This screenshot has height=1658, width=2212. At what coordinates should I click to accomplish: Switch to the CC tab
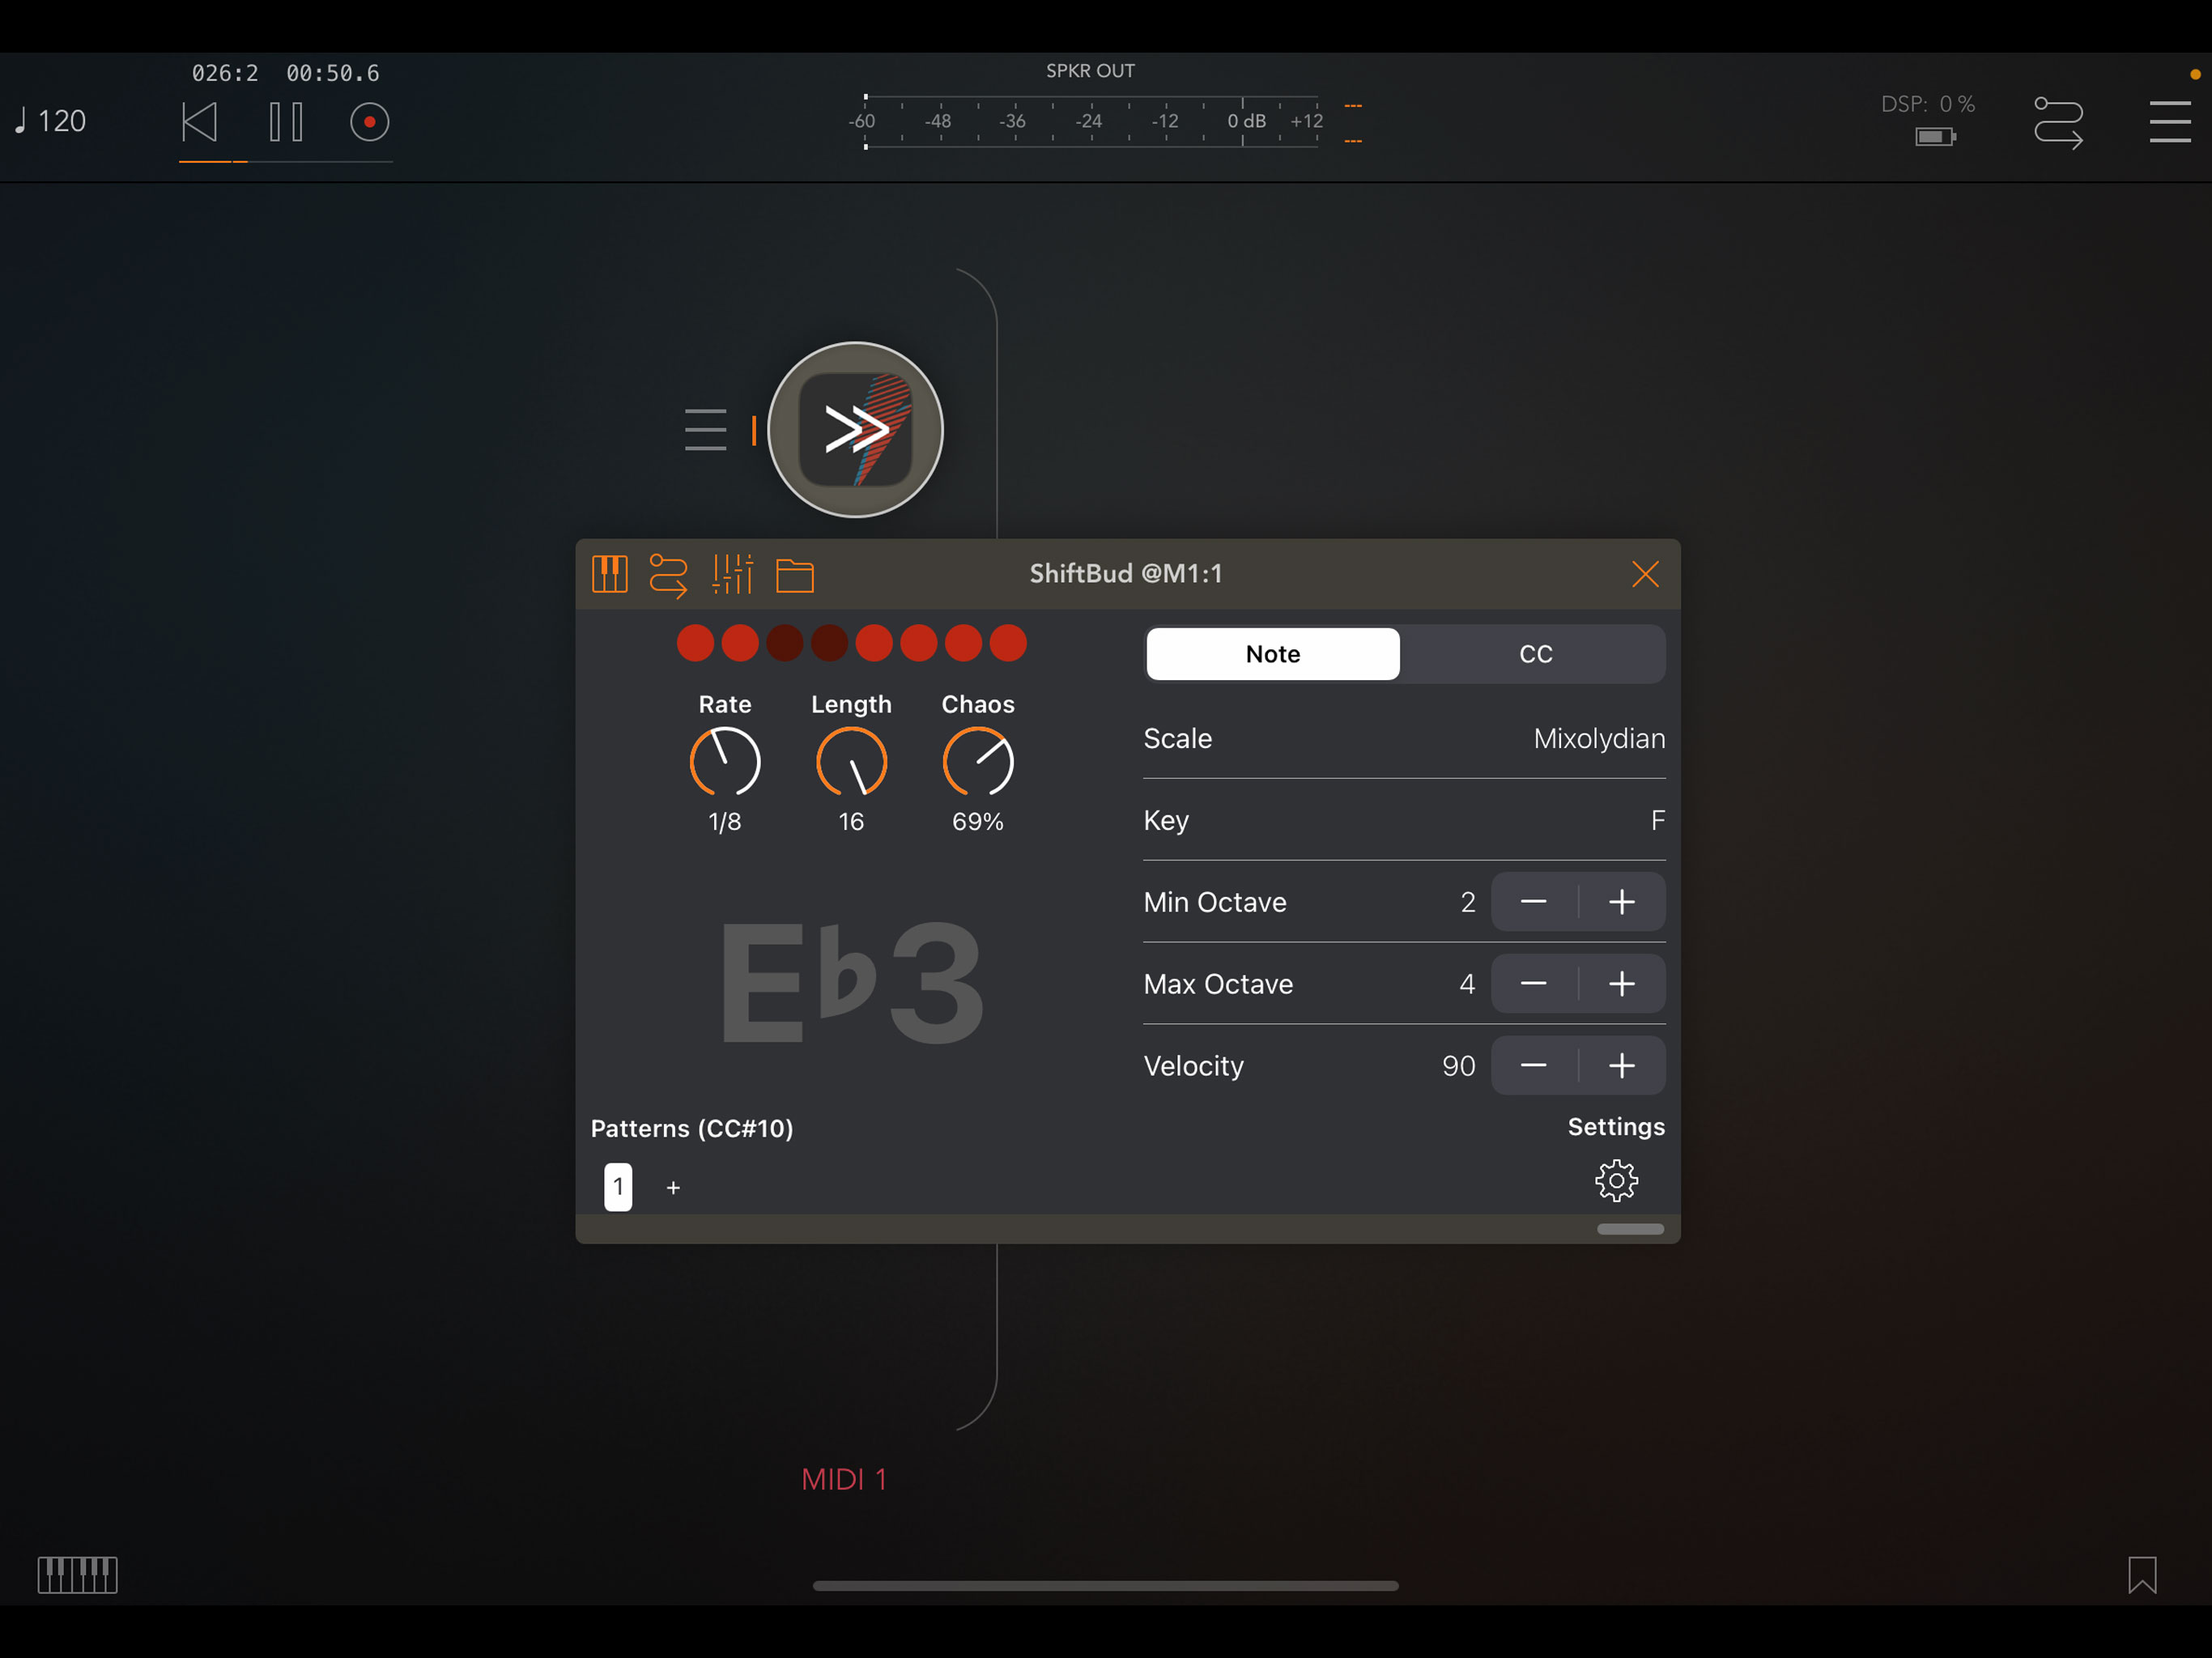pos(1535,654)
